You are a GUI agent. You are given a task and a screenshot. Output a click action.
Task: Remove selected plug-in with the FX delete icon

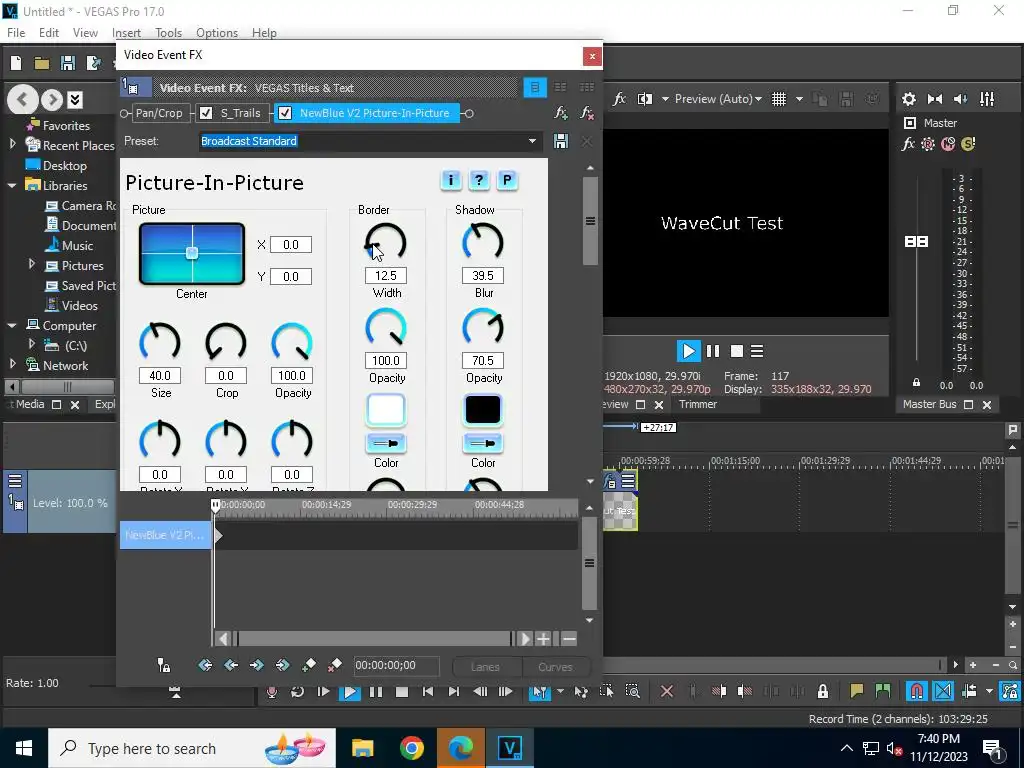(587, 113)
